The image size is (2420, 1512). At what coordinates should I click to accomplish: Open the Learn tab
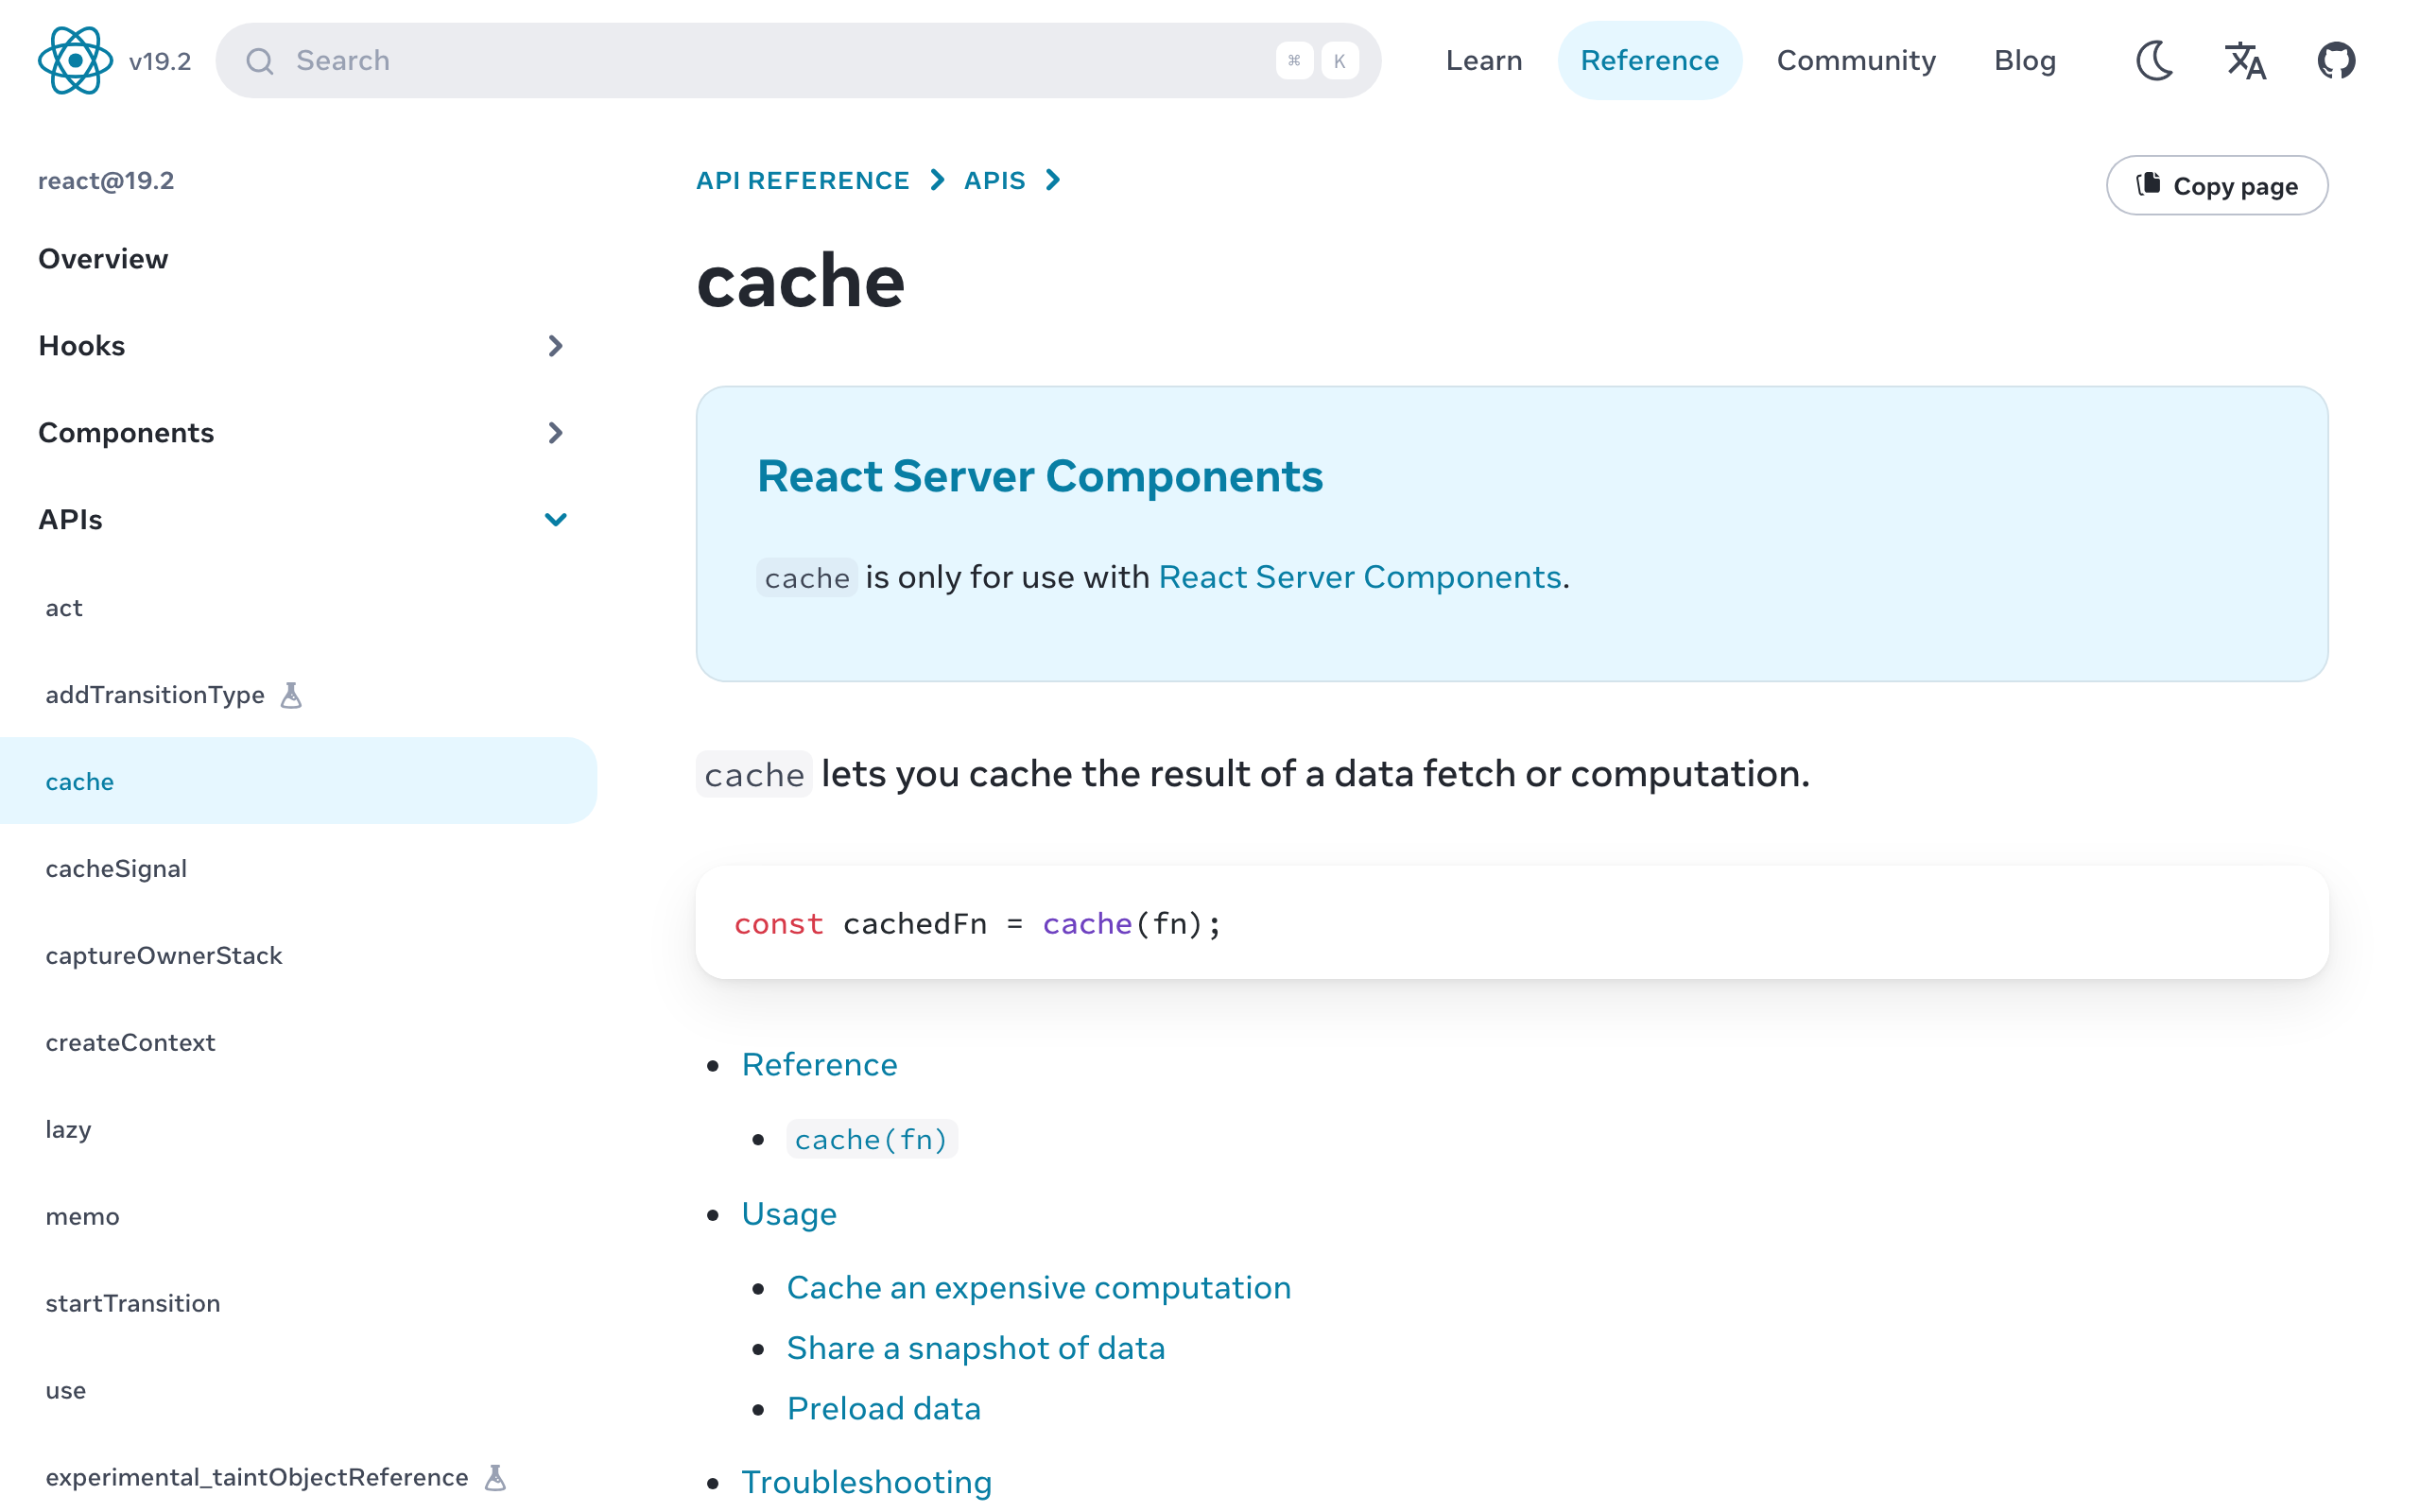[x=1484, y=60]
